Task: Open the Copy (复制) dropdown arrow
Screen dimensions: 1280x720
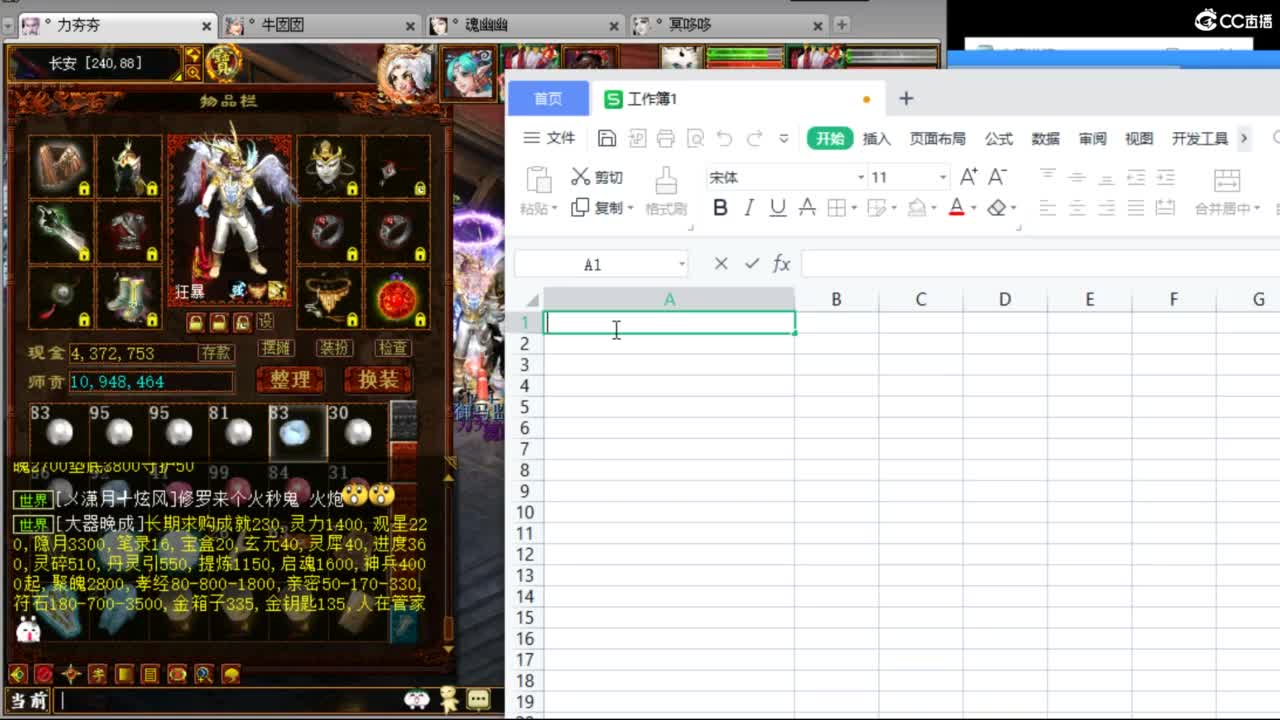Action: point(631,208)
